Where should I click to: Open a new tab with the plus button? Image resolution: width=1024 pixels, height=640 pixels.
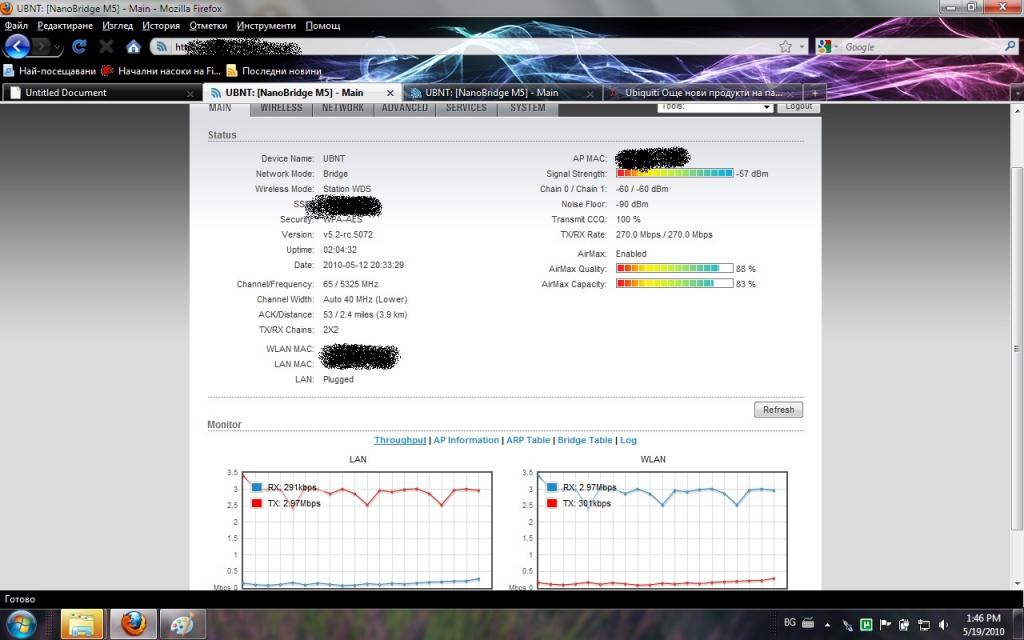815,93
